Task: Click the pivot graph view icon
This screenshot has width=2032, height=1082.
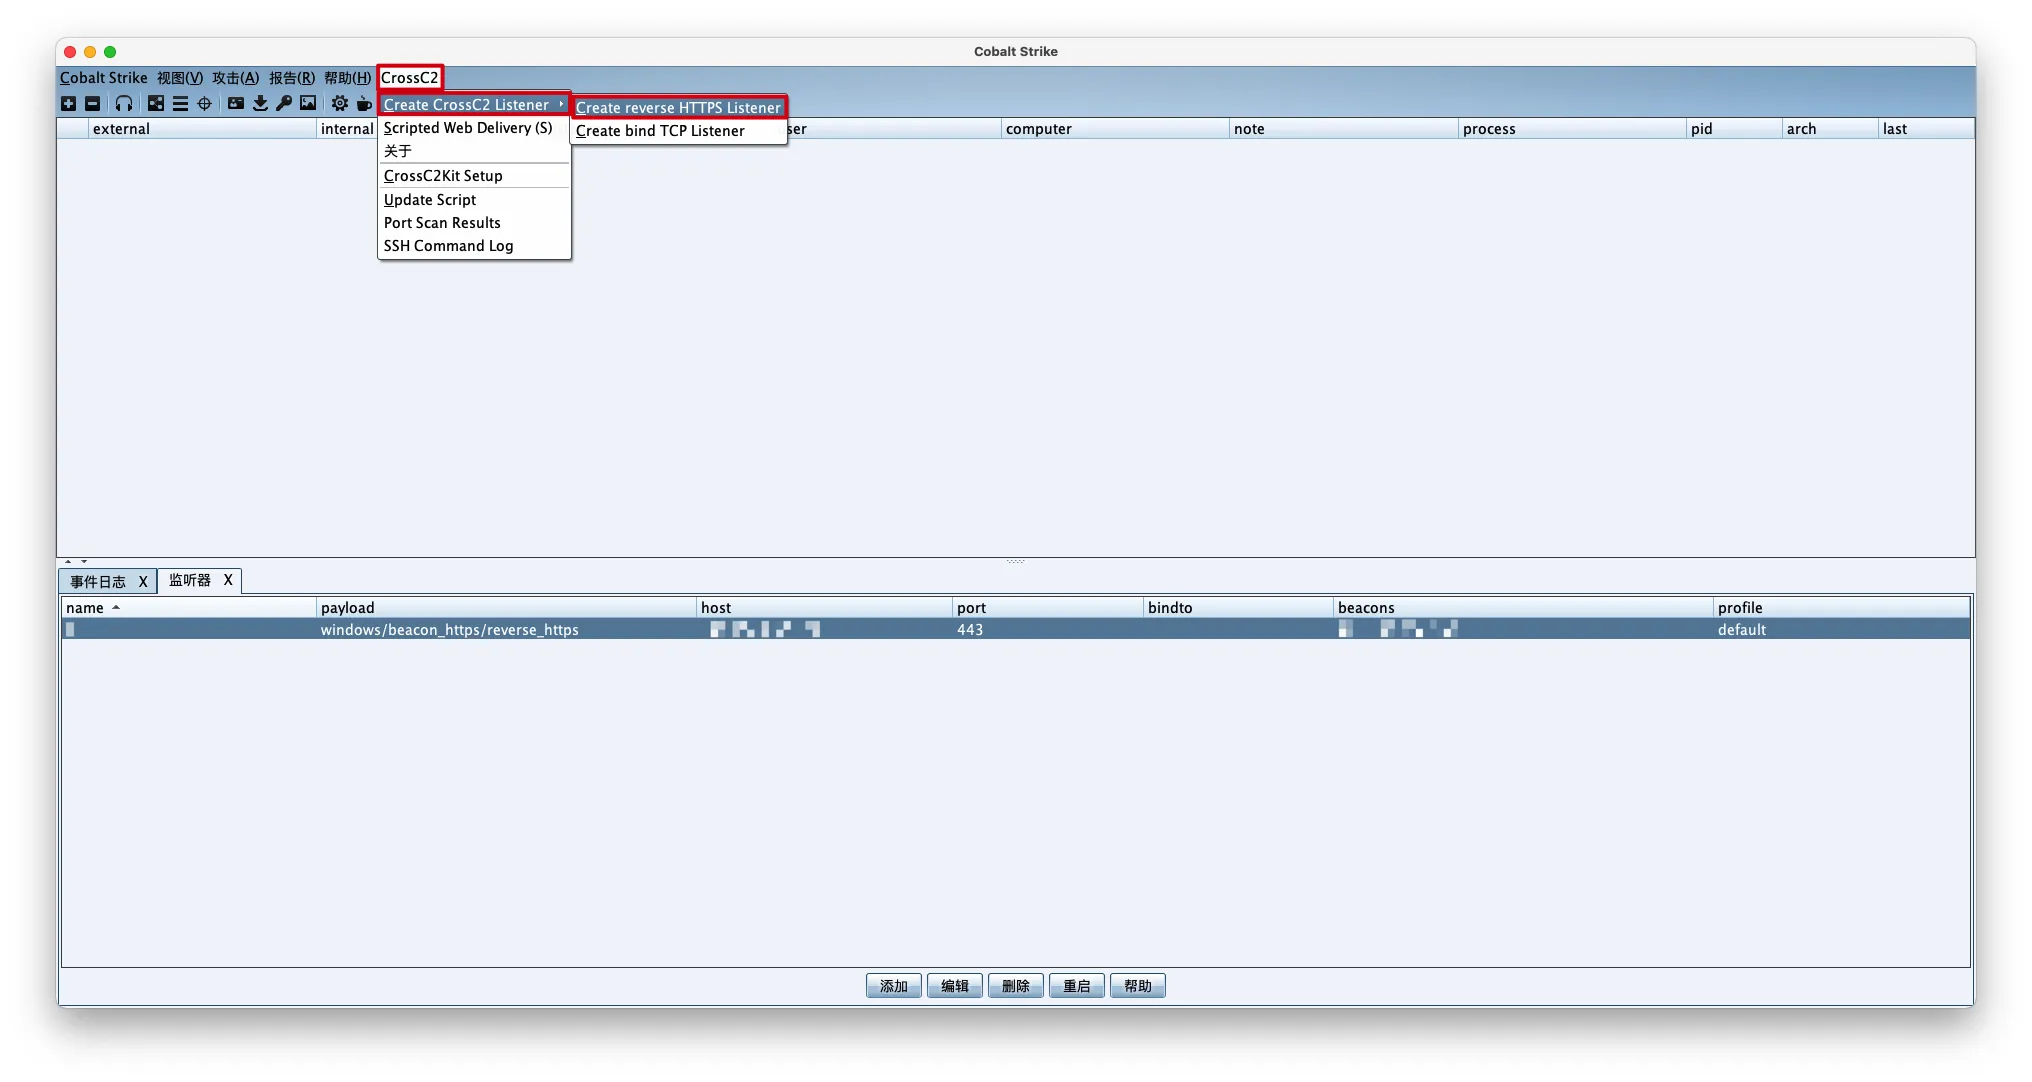Action: (x=156, y=104)
